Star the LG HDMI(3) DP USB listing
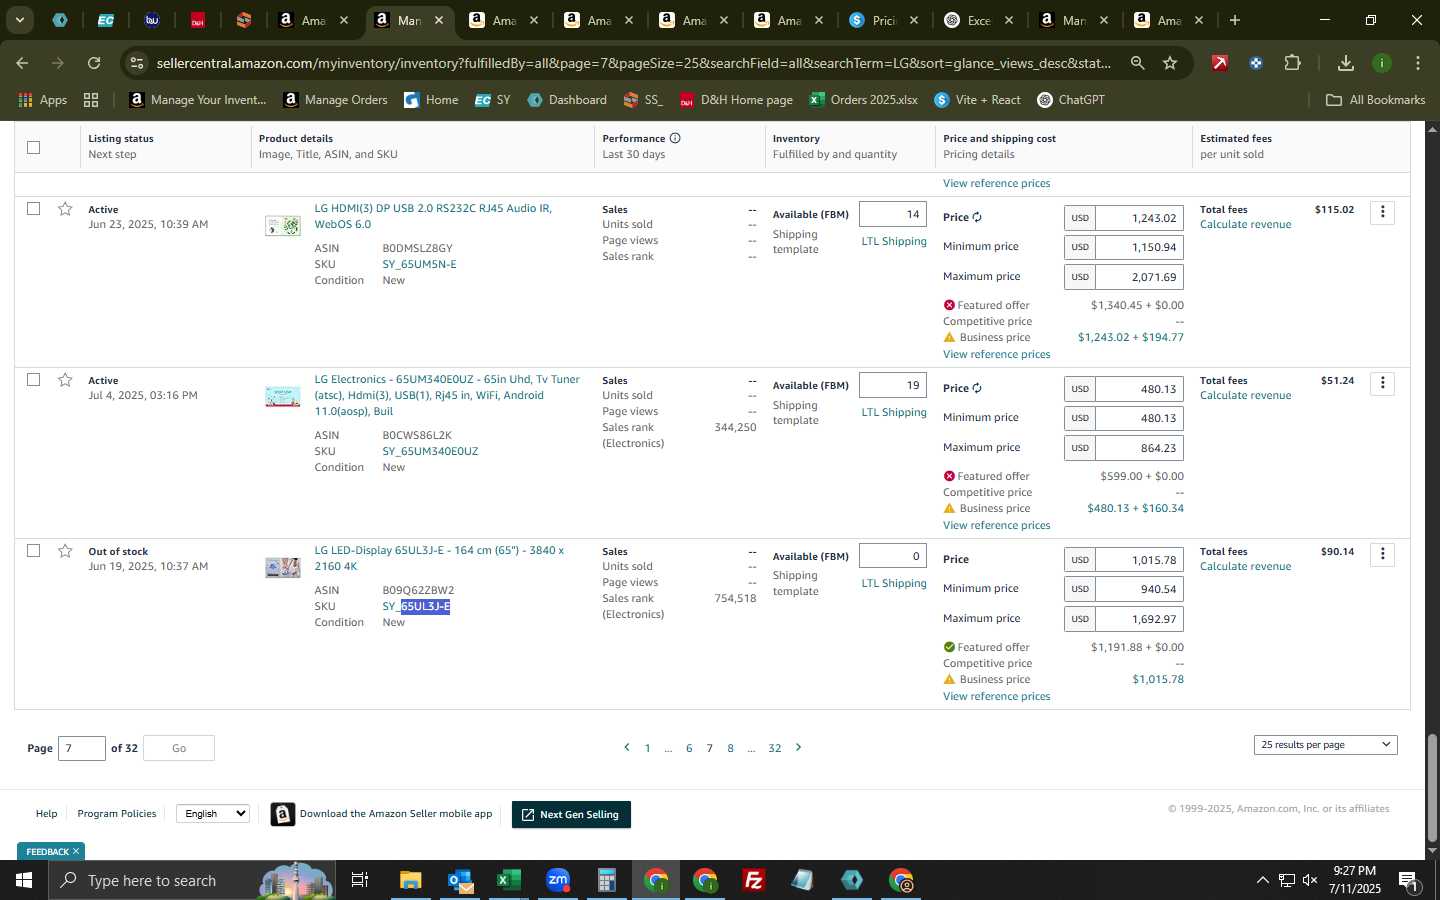Screen dimensions: 1440x900 tap(65, 209)
